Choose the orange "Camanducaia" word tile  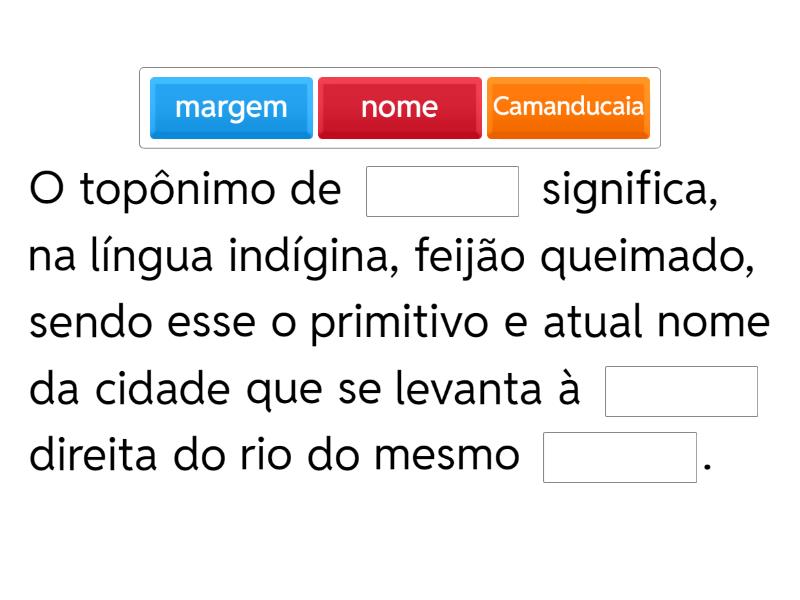tap(568, 107)
